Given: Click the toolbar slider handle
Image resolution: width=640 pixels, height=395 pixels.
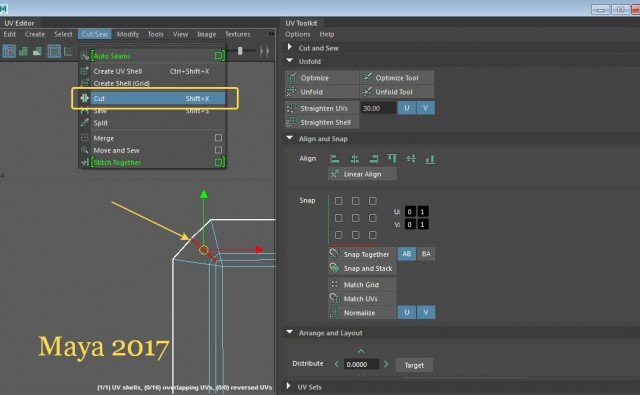Looking at the screenshot, I should 240,51.
